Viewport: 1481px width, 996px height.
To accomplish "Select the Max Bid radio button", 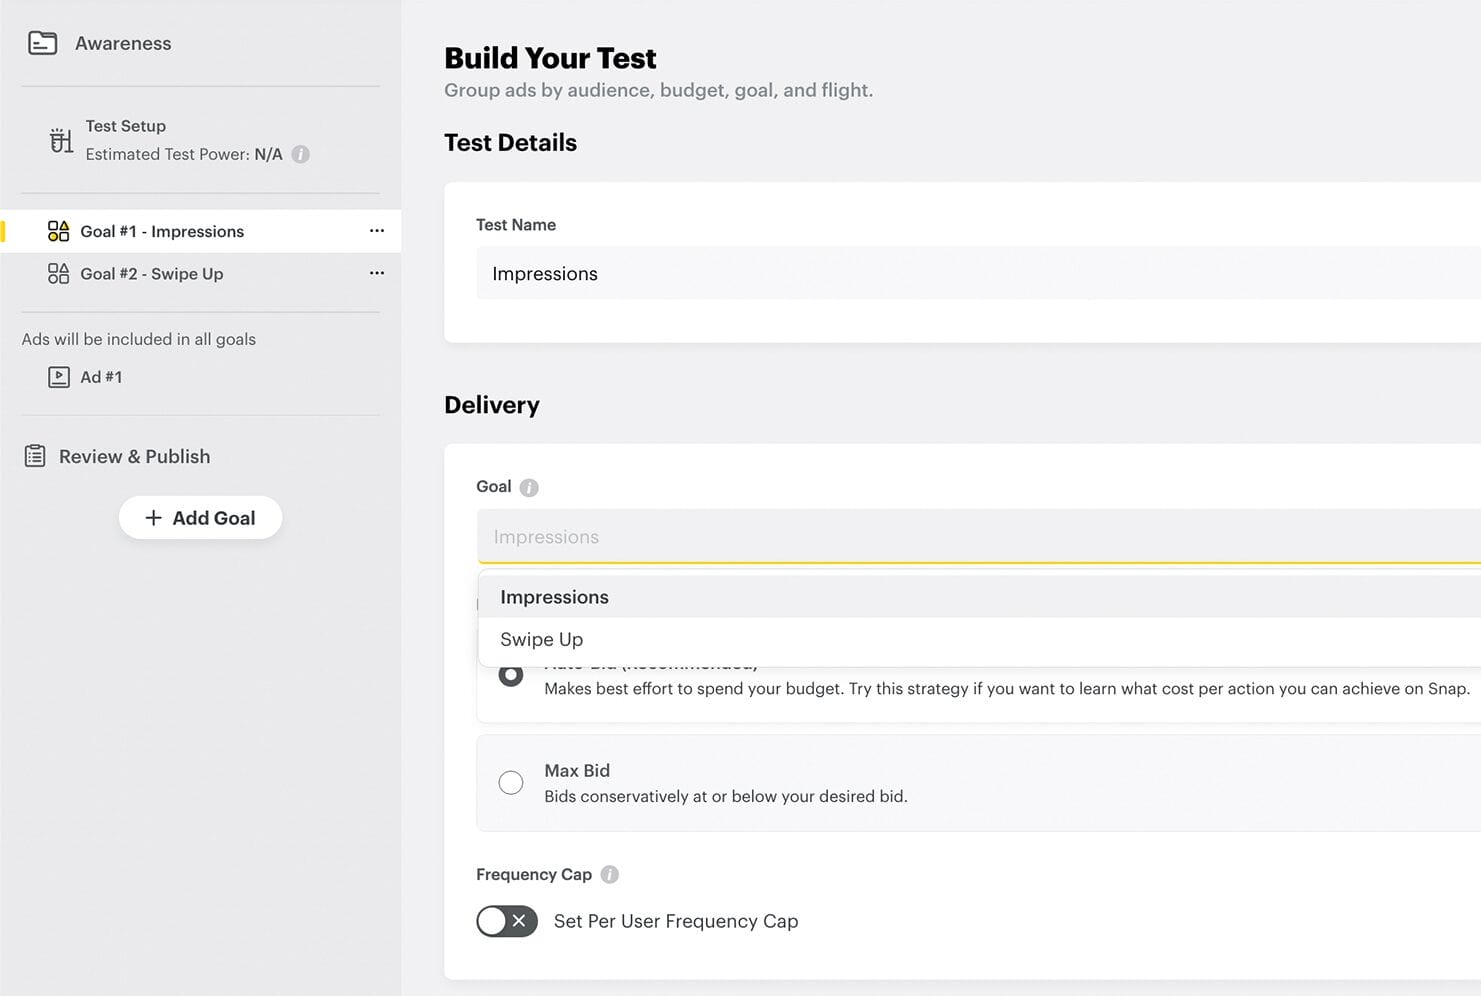I will pyautogui.click(x=511, y=782).
